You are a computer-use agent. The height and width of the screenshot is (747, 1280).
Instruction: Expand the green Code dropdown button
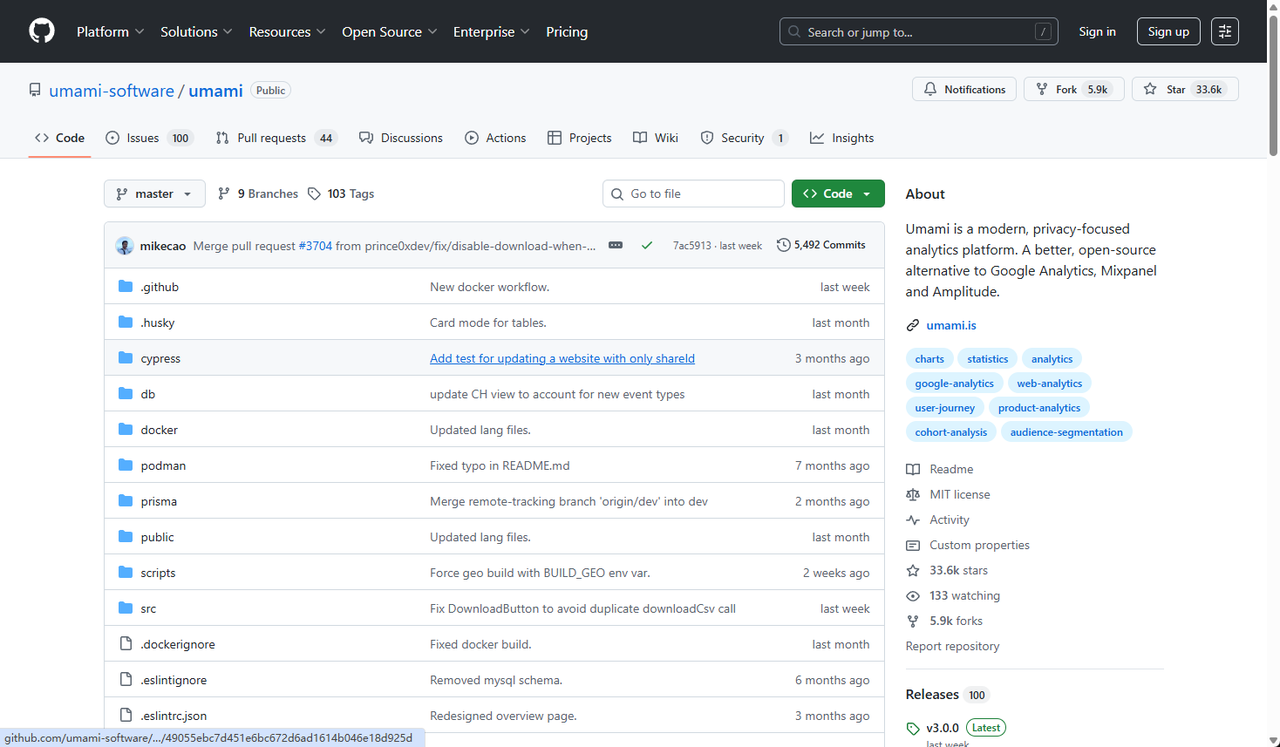pos(838,194)
